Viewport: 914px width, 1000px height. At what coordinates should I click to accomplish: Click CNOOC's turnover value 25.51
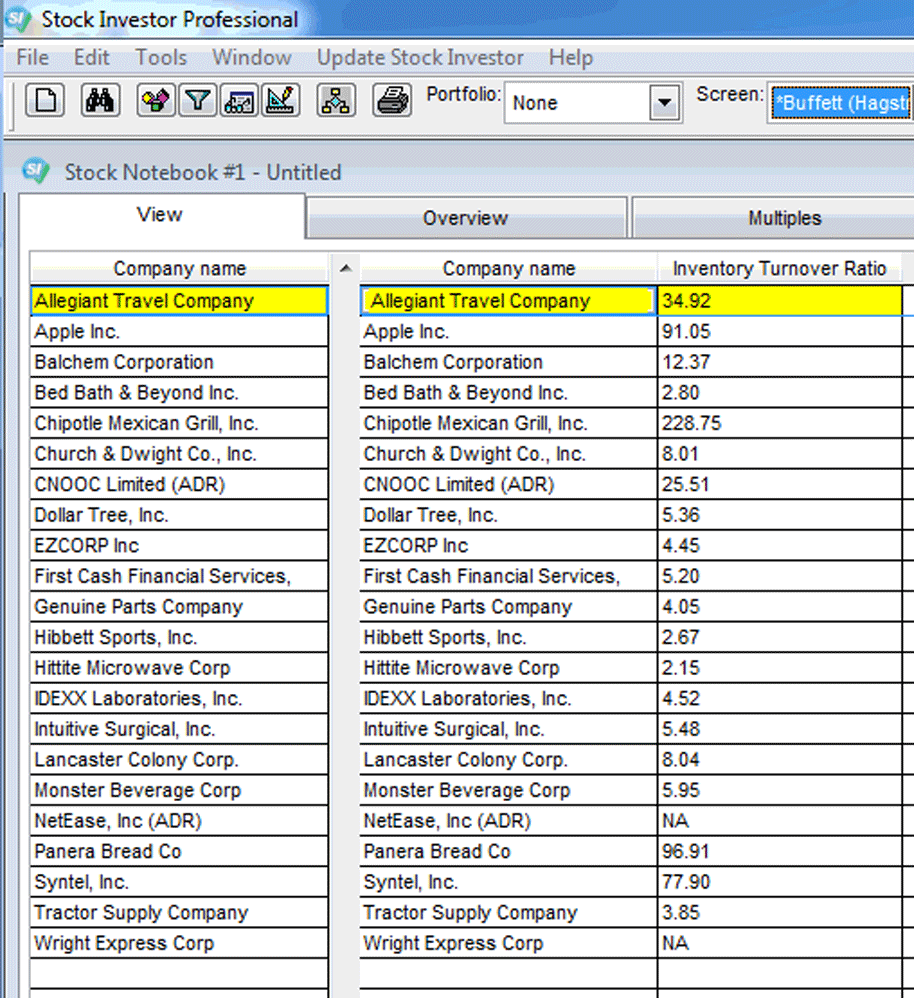(779, 485)
